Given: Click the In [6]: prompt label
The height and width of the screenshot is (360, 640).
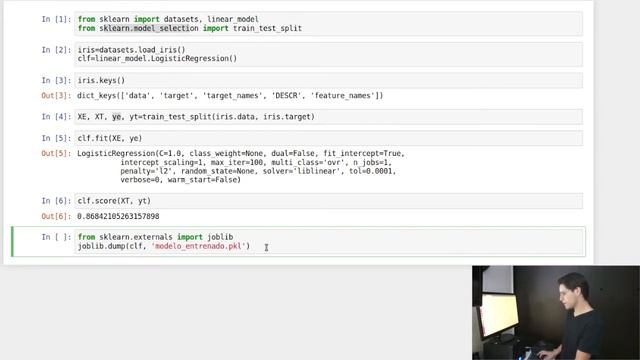Looking at the screenshot, I should click(56, 201).
